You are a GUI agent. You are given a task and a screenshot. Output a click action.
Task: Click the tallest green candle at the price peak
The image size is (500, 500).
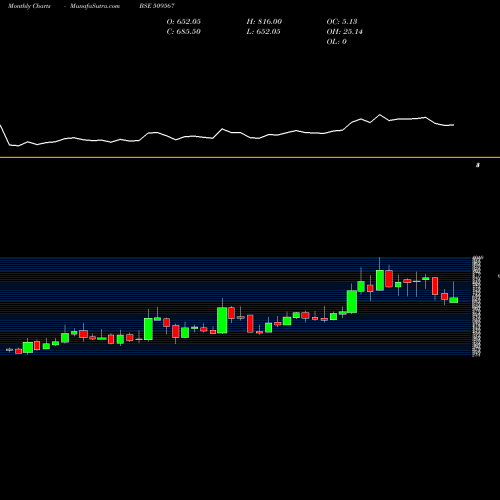[380, 280]
